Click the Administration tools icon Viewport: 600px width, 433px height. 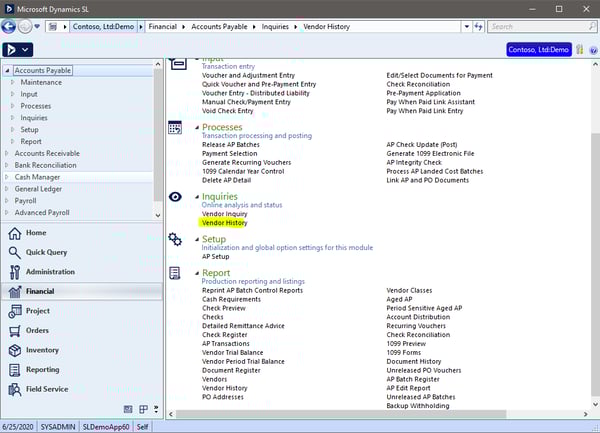[15, 272]
